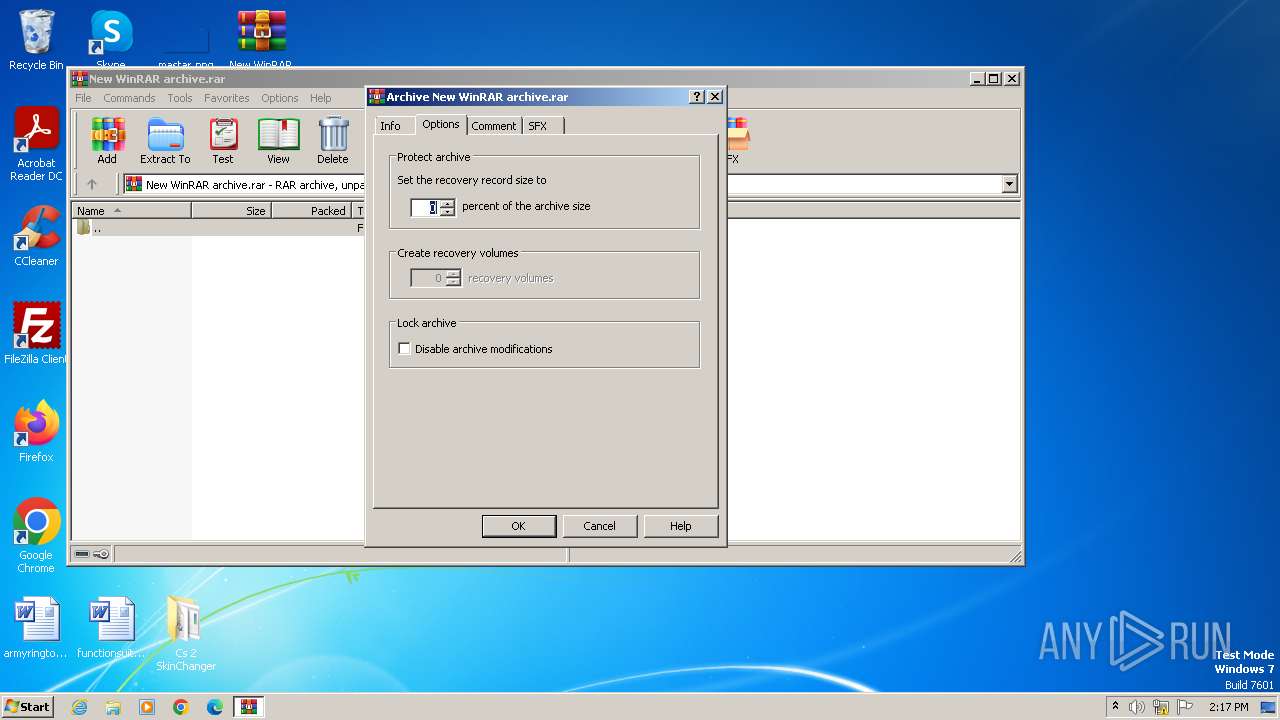This screenshot has height=720, width=1280.
Task: Sort file list by Size column
Action: (x=231, y=211)
